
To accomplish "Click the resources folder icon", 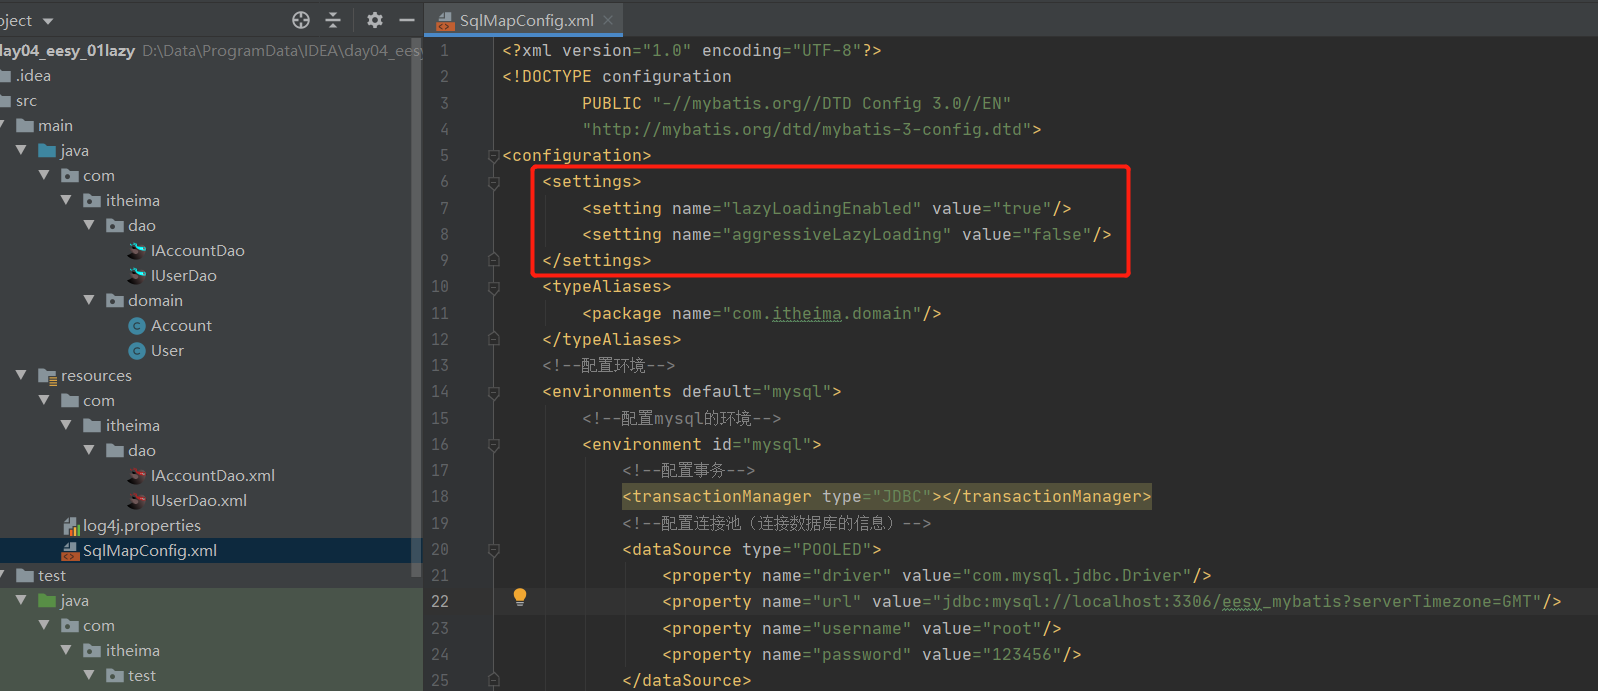I will point(47,376).
